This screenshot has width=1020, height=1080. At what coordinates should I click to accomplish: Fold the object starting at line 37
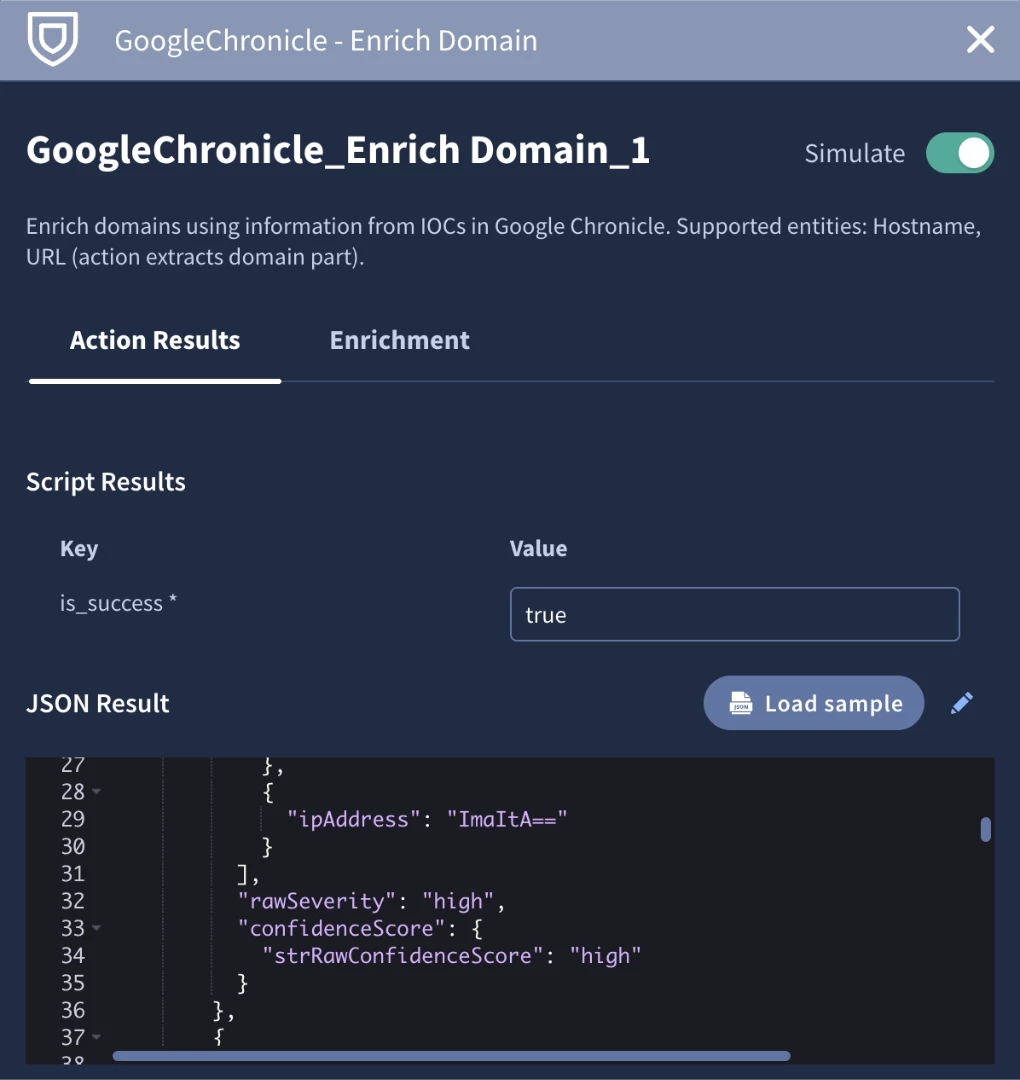point(97,1038)
